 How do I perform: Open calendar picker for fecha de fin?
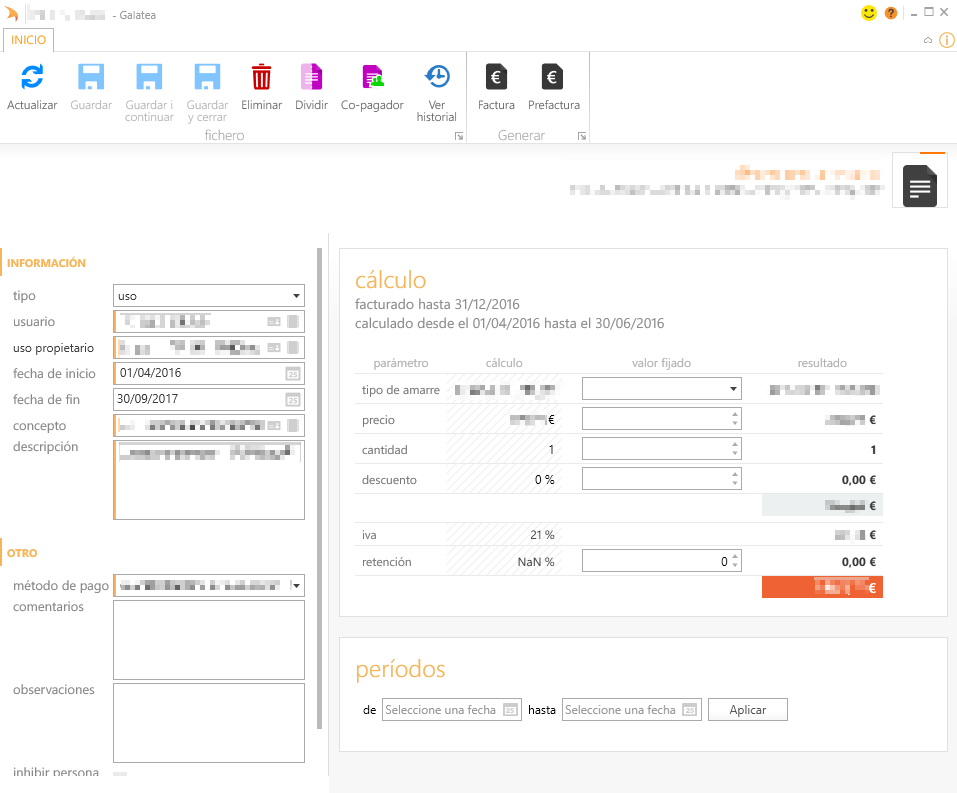[x=293, y=400]
